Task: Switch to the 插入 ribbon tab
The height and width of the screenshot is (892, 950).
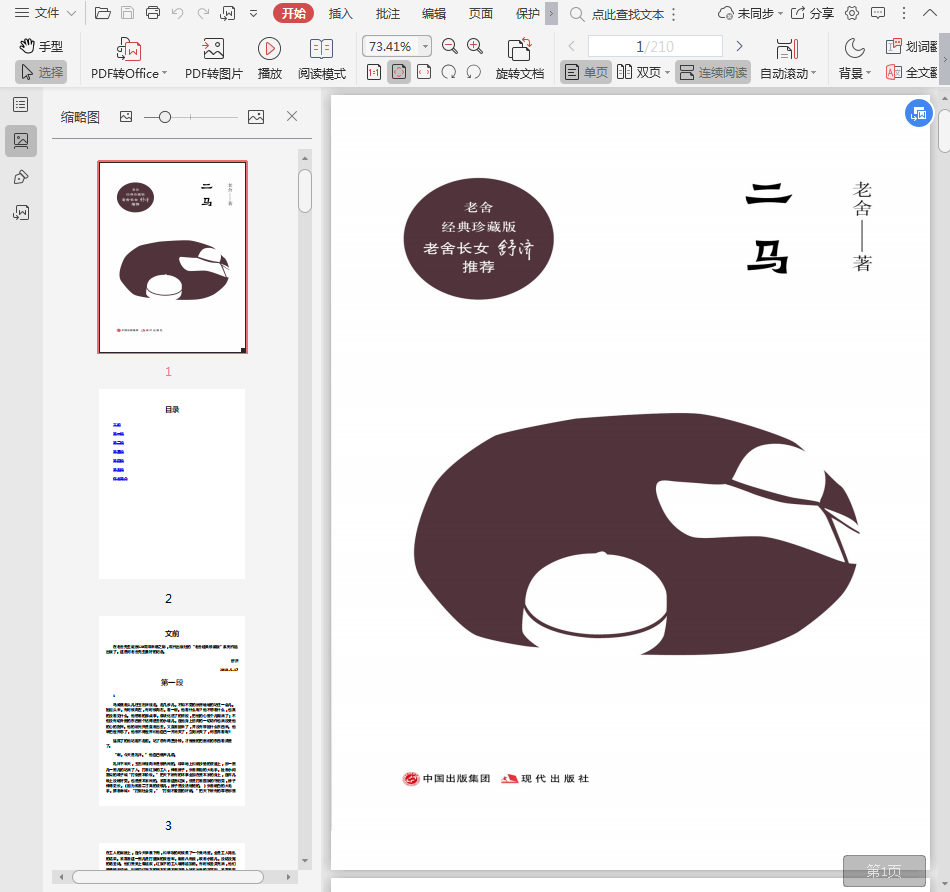Action: click(341, 13)
